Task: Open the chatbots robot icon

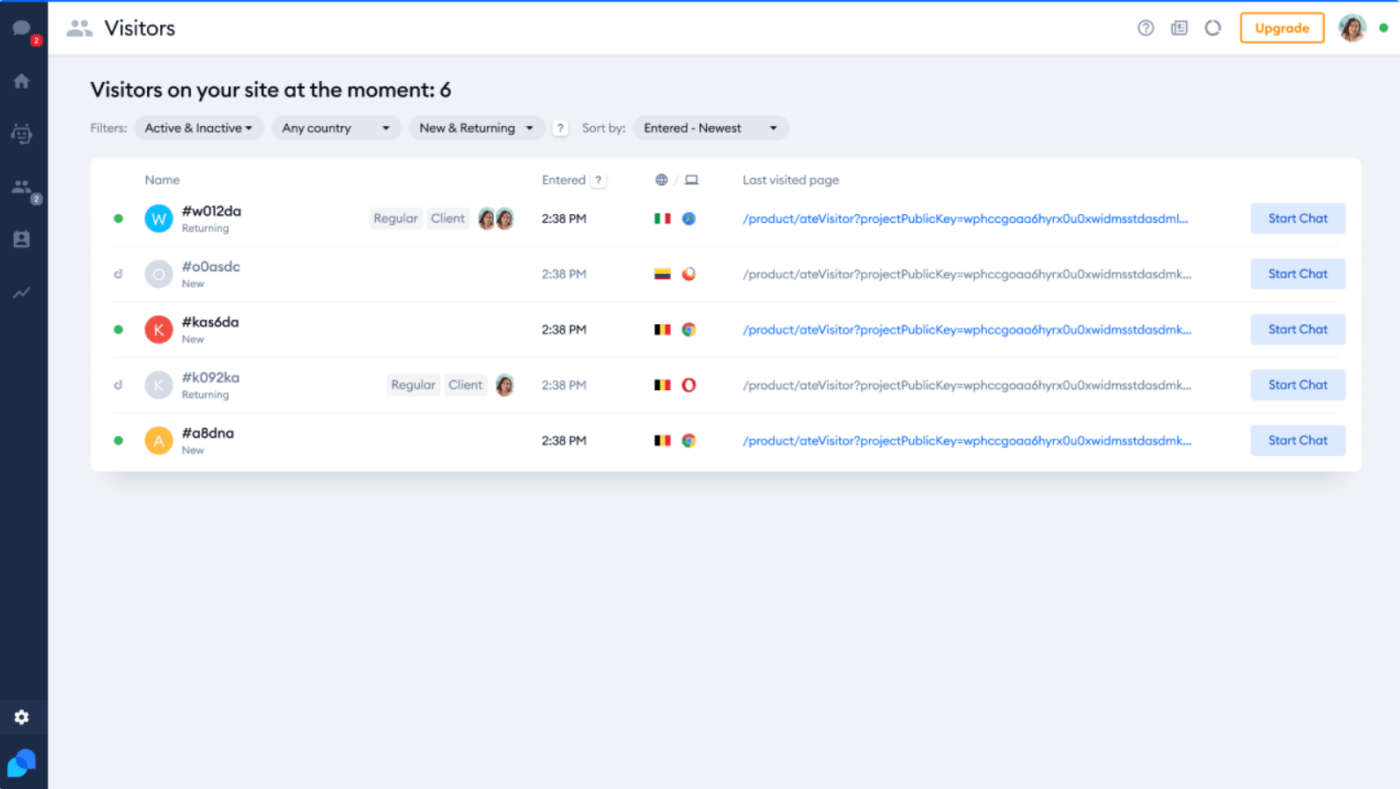Action: [22, 133]
